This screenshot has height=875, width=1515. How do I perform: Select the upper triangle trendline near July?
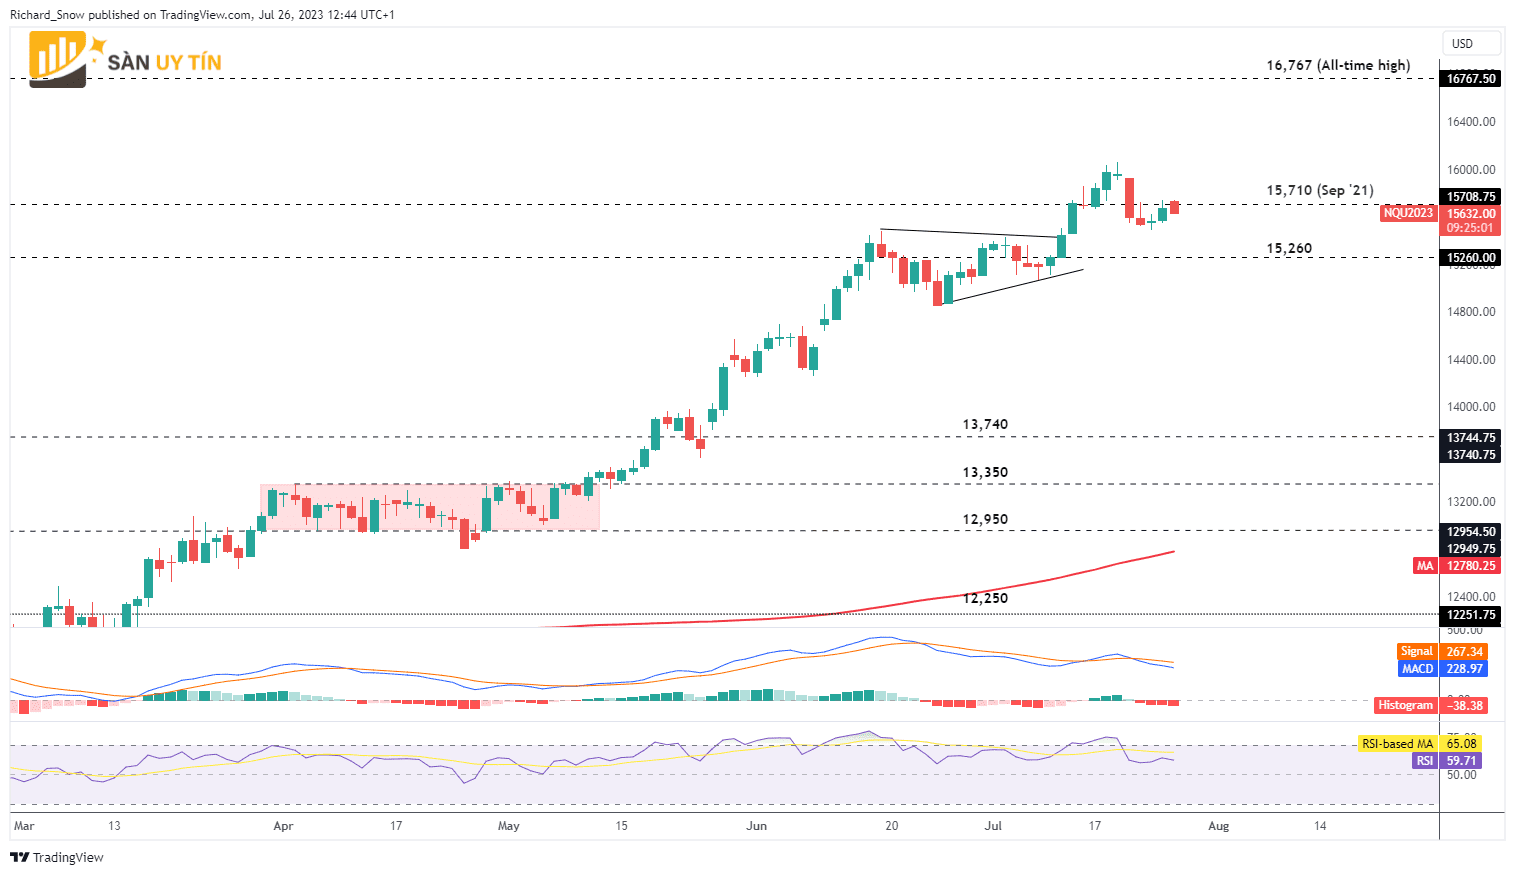click(970, 233)
